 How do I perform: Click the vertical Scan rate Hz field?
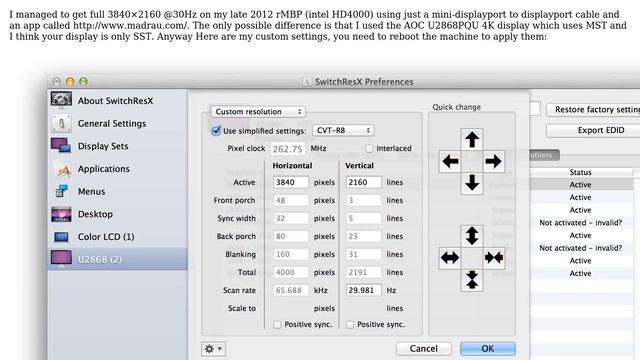tap(363, 290)
